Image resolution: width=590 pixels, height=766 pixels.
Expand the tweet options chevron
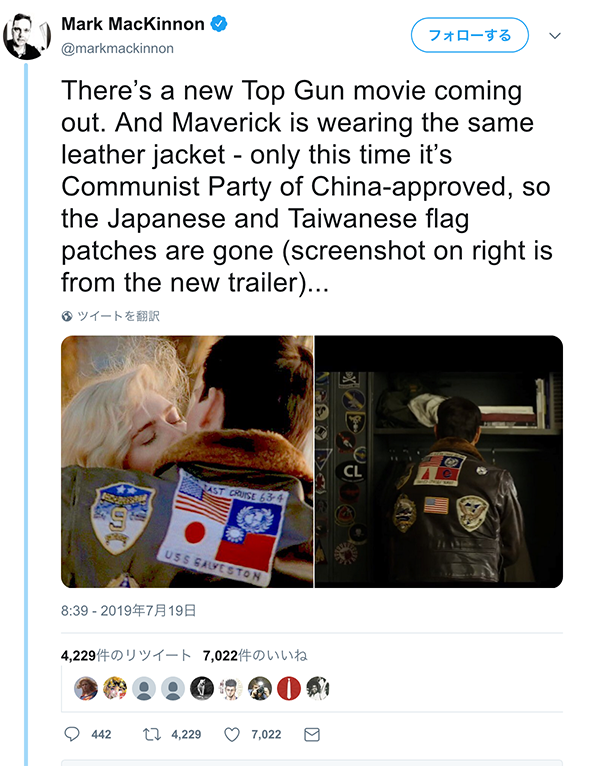(x=554, y=36)
